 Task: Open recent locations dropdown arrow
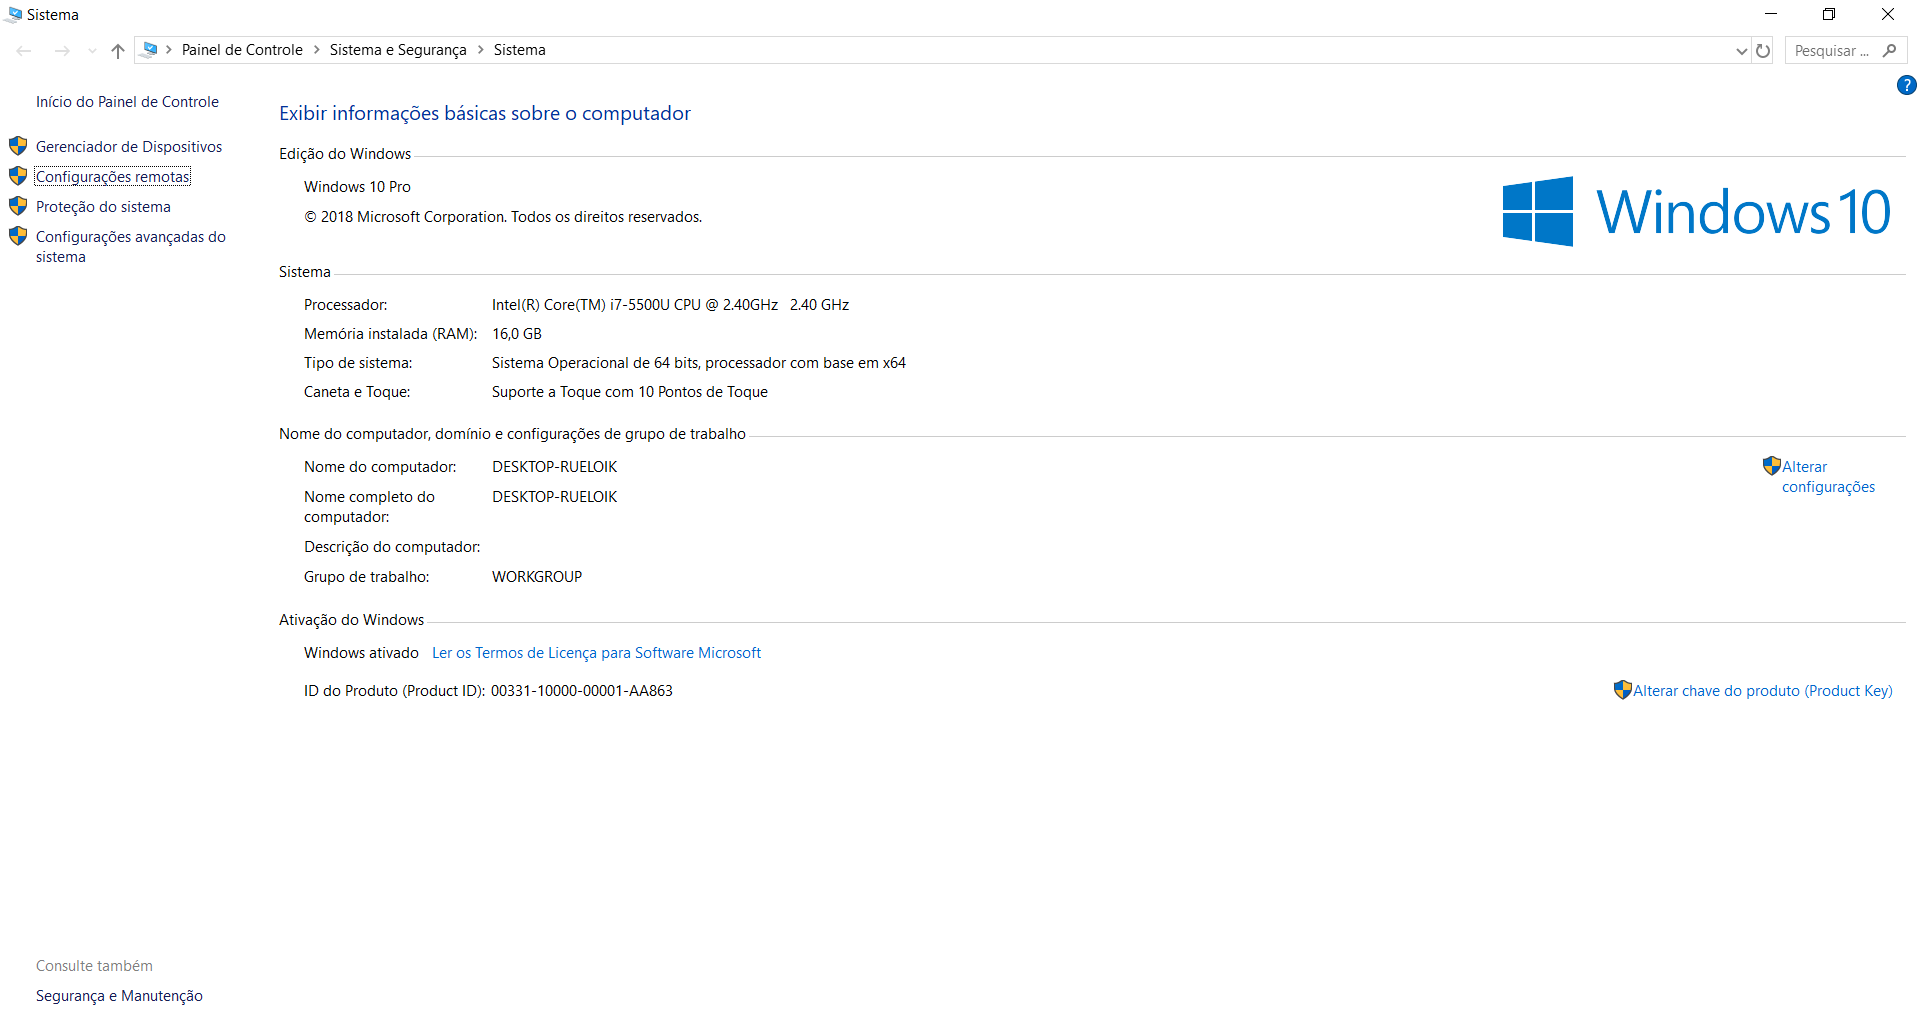pos(92,50)
